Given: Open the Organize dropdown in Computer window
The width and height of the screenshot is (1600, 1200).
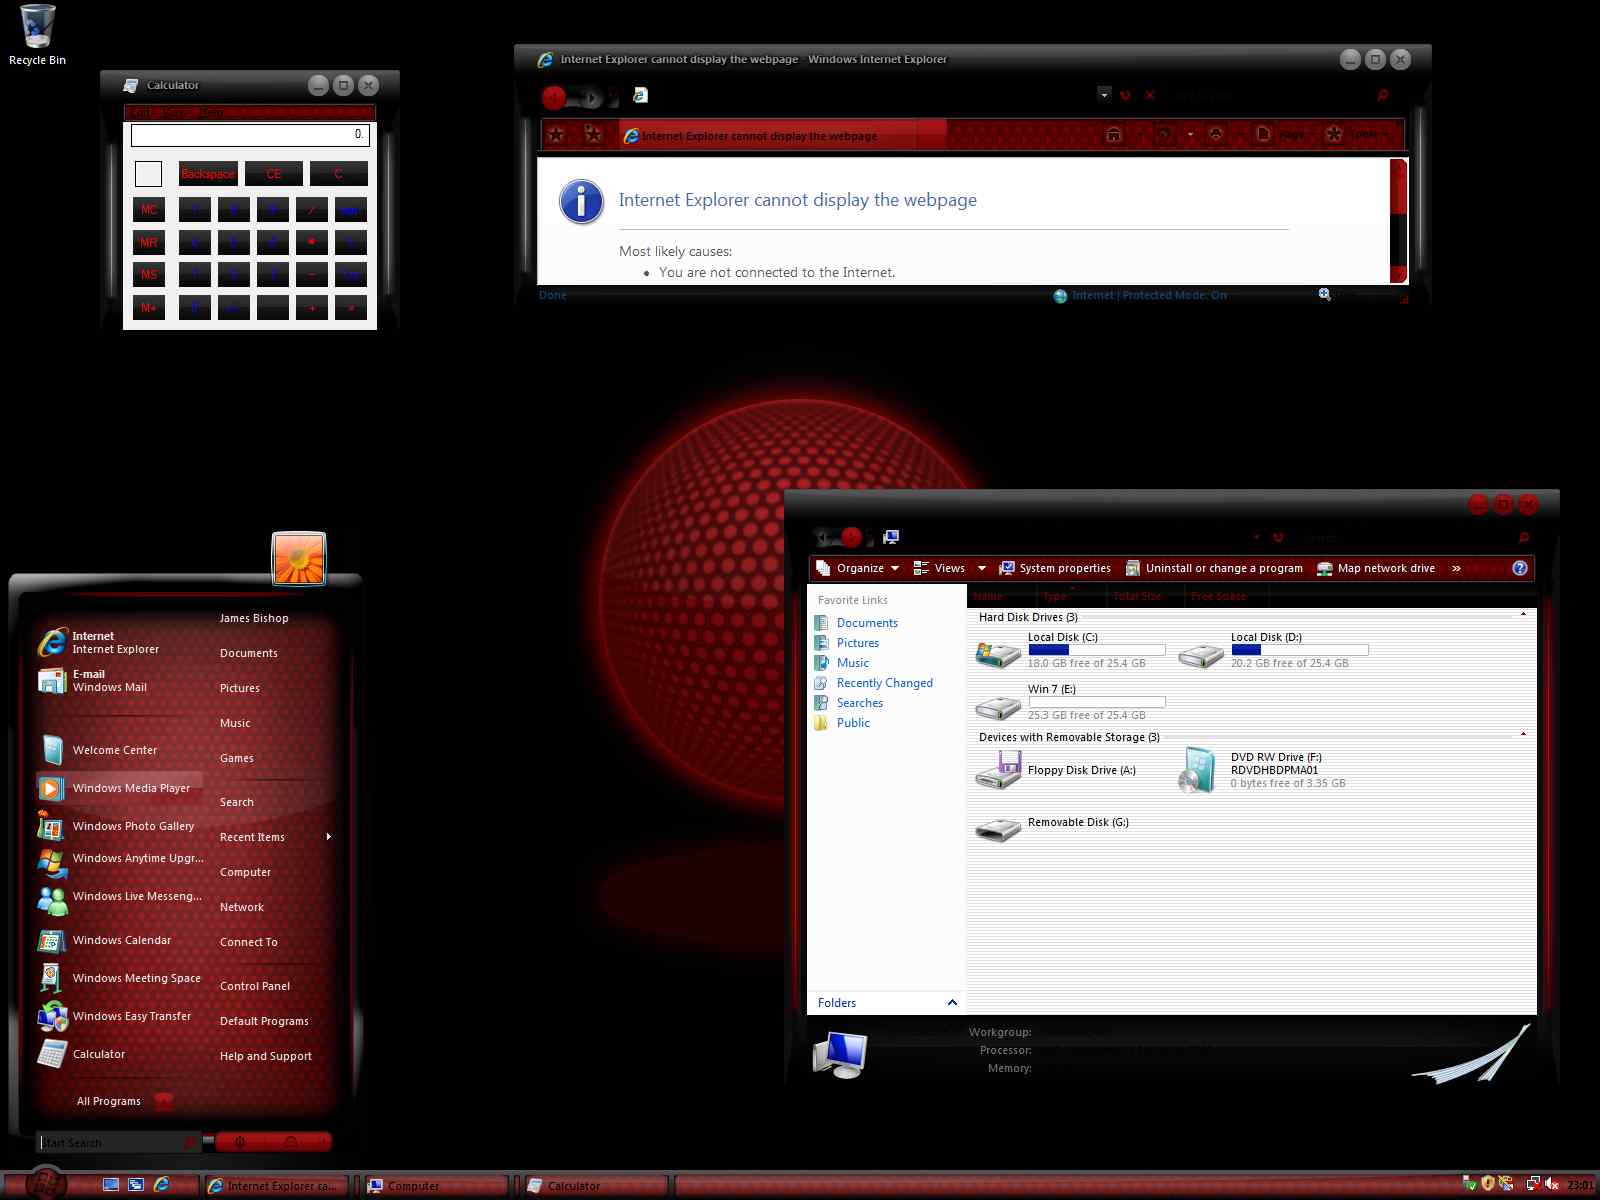Looking at the screenshot, I should (x=858, y=568).
